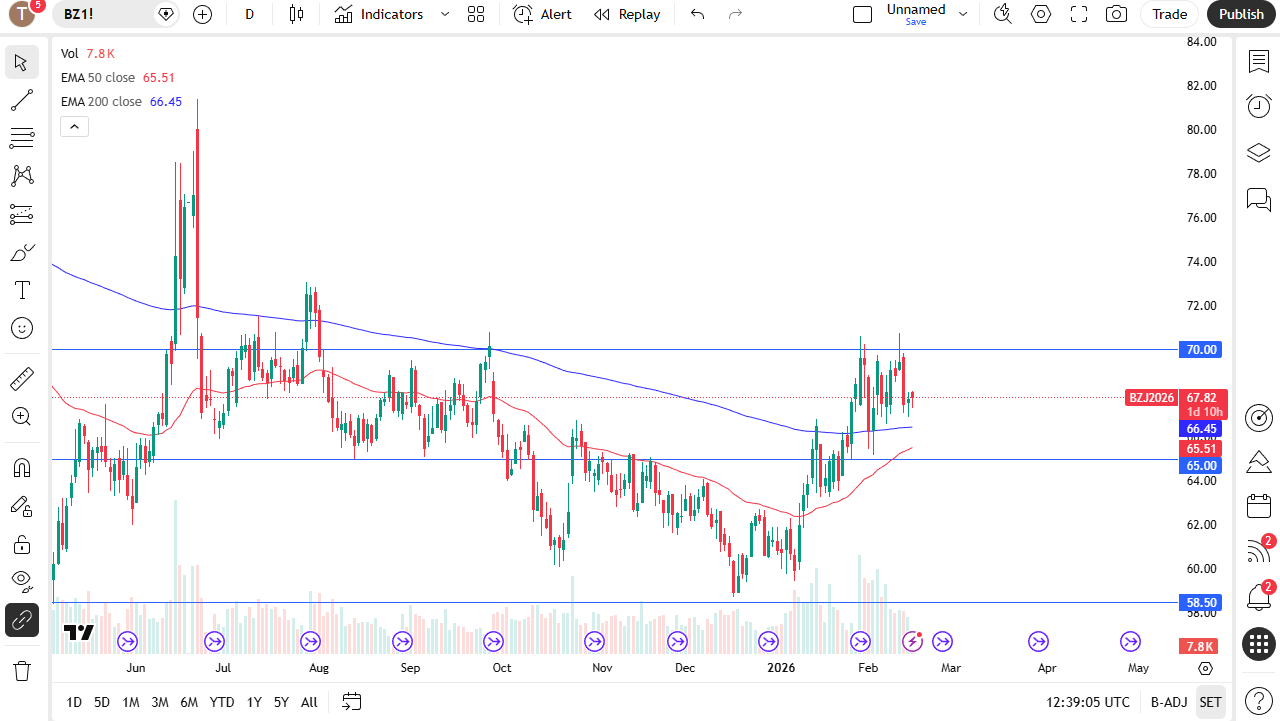Create an Alert
The width and height of the screenshot is (1280, 721).
click(x=543, y=14)
